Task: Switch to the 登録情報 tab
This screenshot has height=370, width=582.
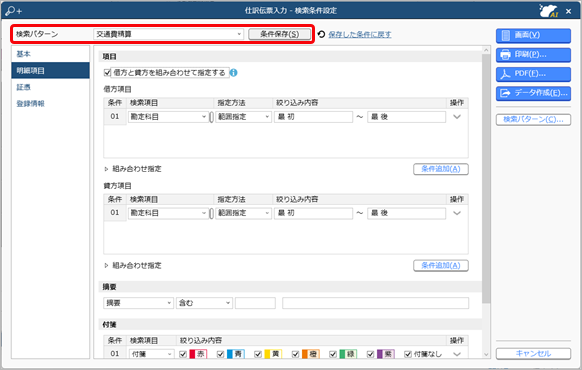Action: tap(50, 104)
